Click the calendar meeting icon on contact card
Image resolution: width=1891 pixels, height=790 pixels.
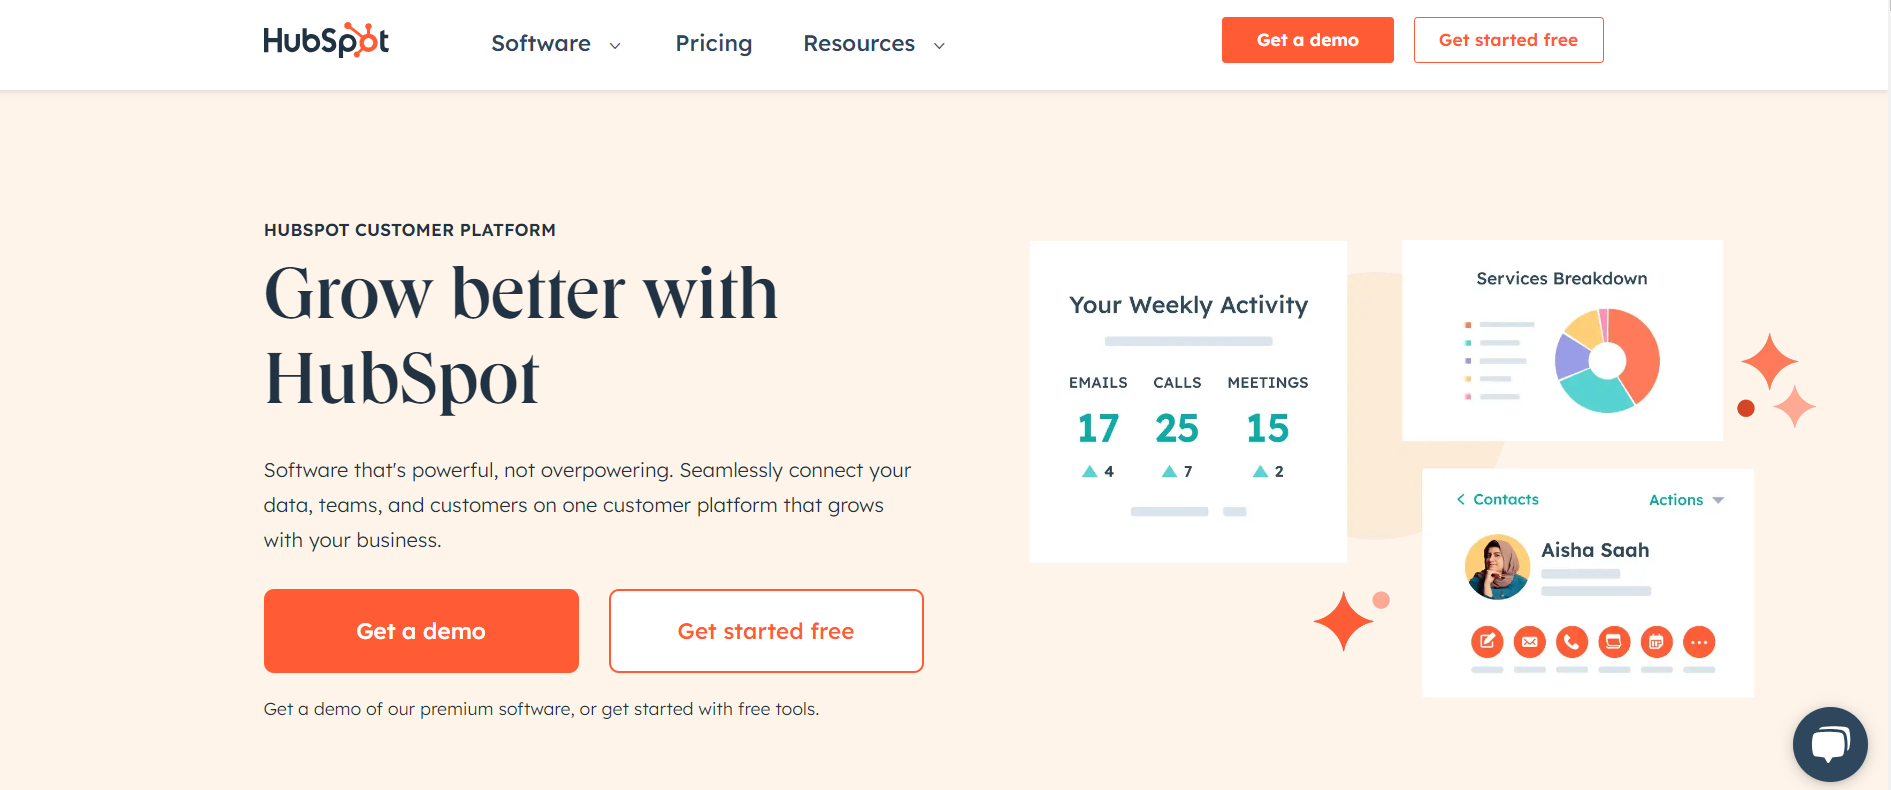click(1657, 642)
